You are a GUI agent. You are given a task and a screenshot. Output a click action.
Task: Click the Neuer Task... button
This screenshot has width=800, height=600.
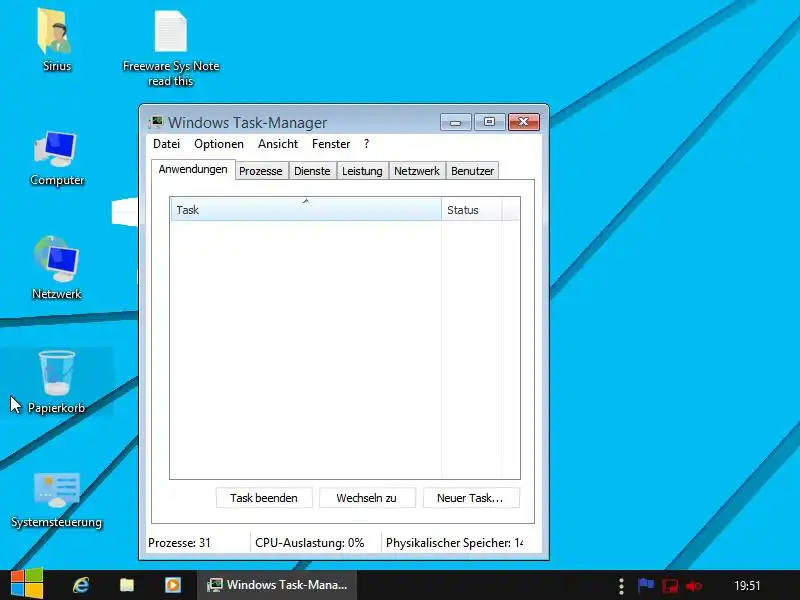point(470,498)
